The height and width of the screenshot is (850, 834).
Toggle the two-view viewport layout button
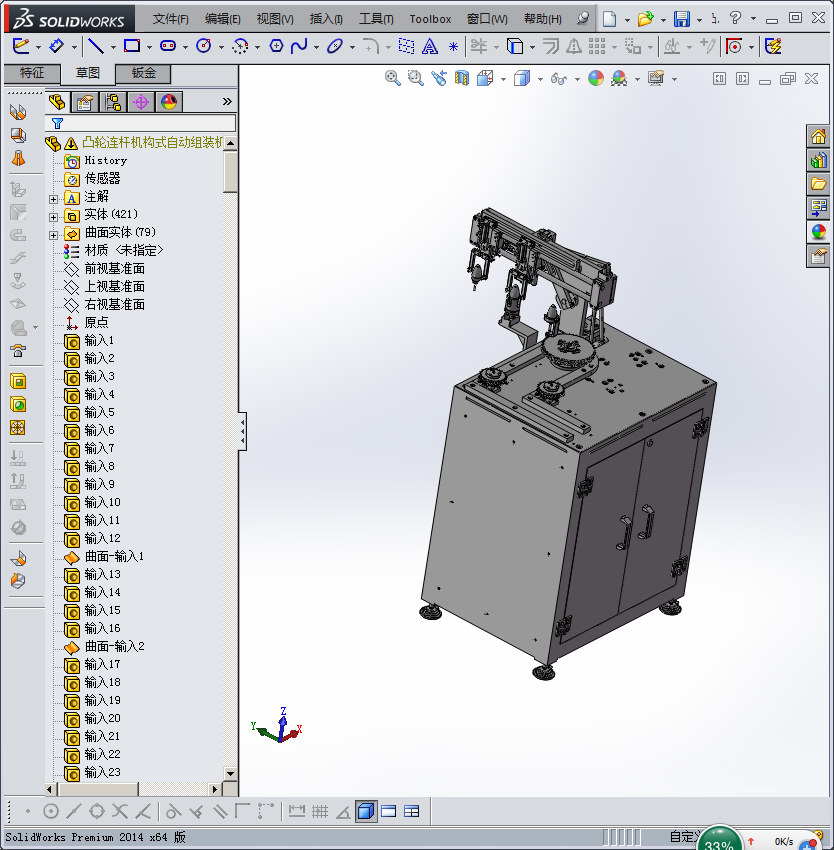pos(389,812)
